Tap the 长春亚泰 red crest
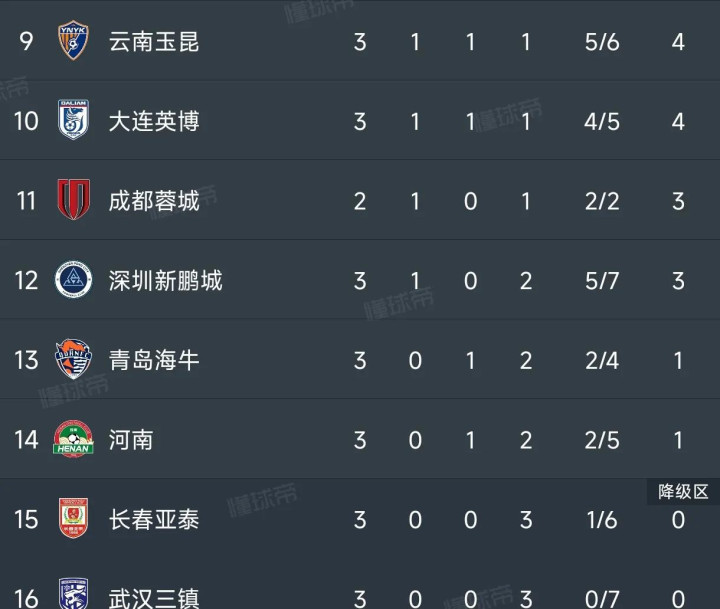This screenshot has width=720, height=609. coord(73,518)
